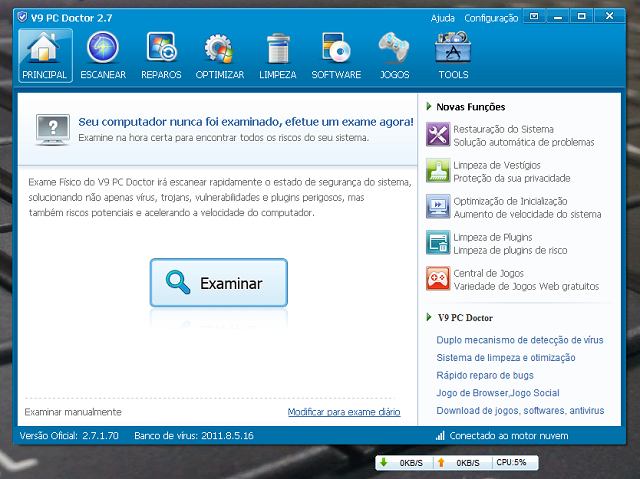The height and width of the screenshot is (479, 640).
Task: Open the Ajuda menu
Action: [442, 18]
